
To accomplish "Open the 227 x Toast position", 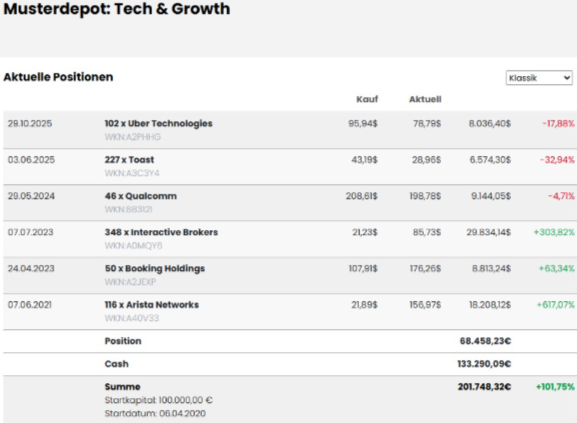I will 129,160.
